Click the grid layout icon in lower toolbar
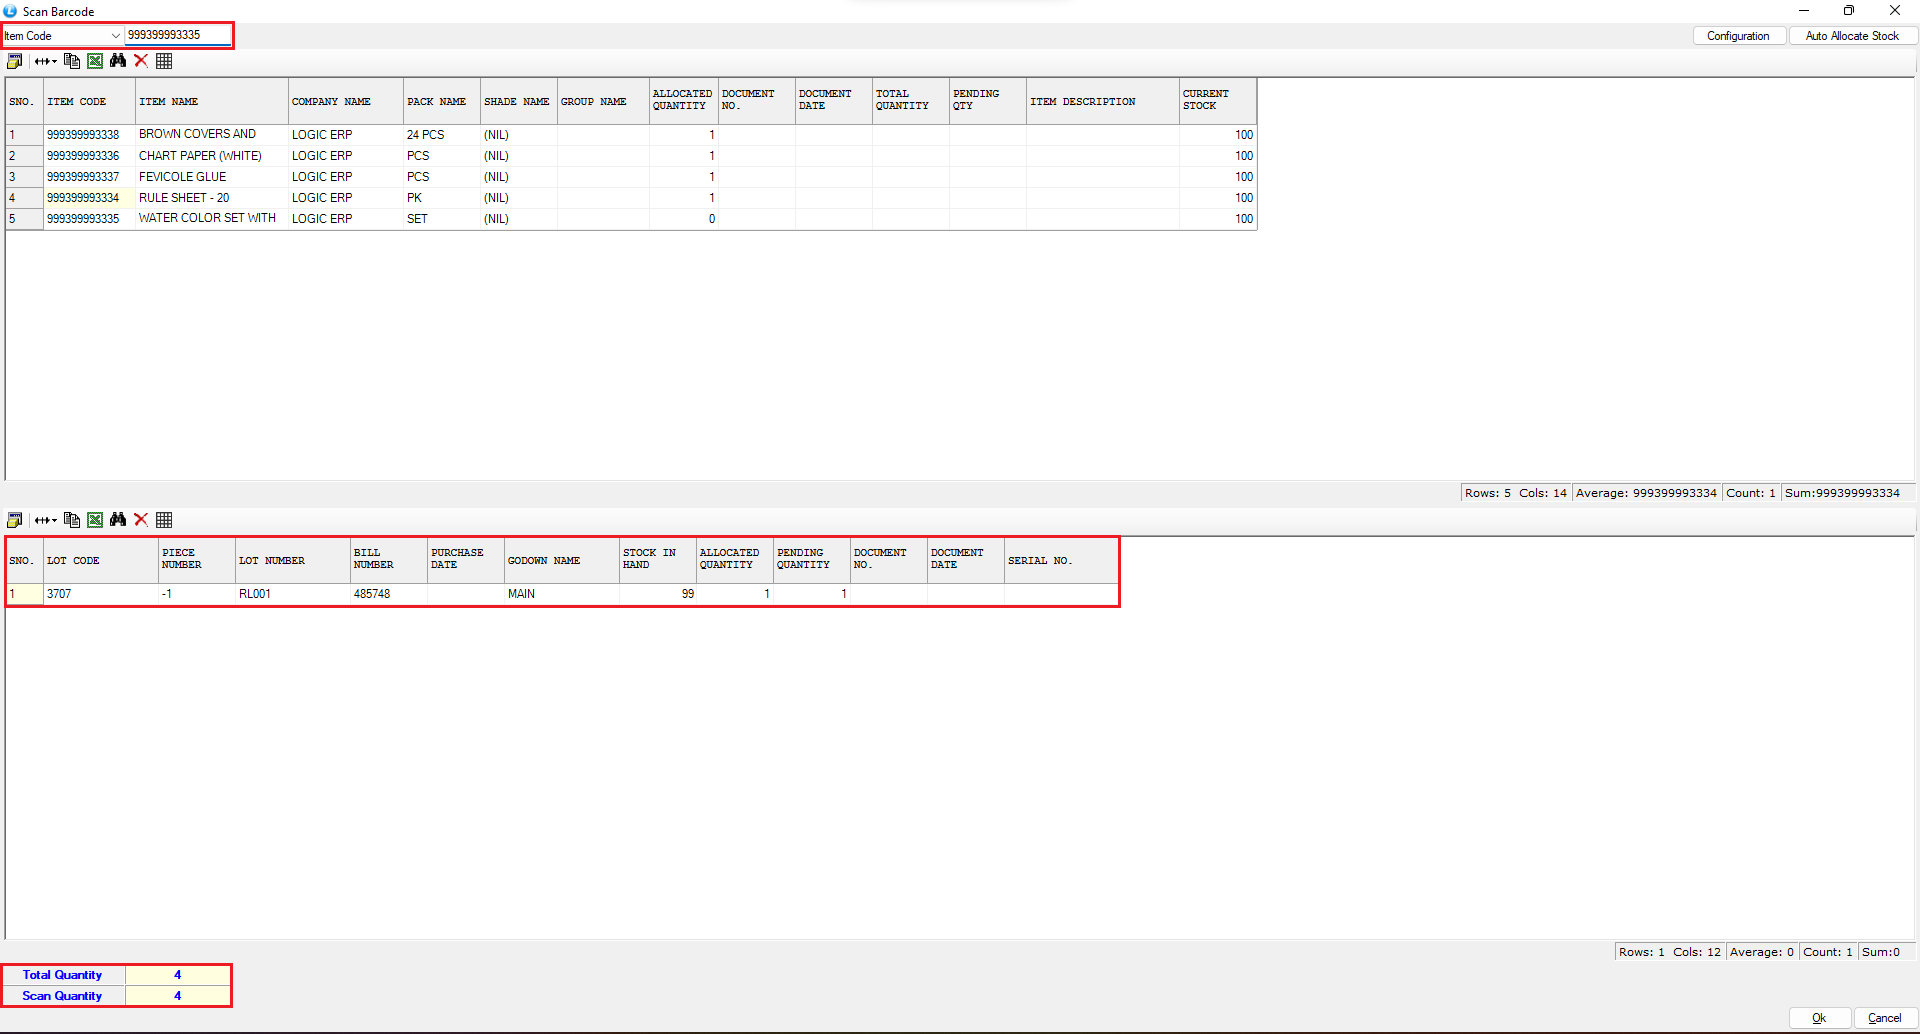This screenshot has width=1920, height=1034. click(164, 520)
